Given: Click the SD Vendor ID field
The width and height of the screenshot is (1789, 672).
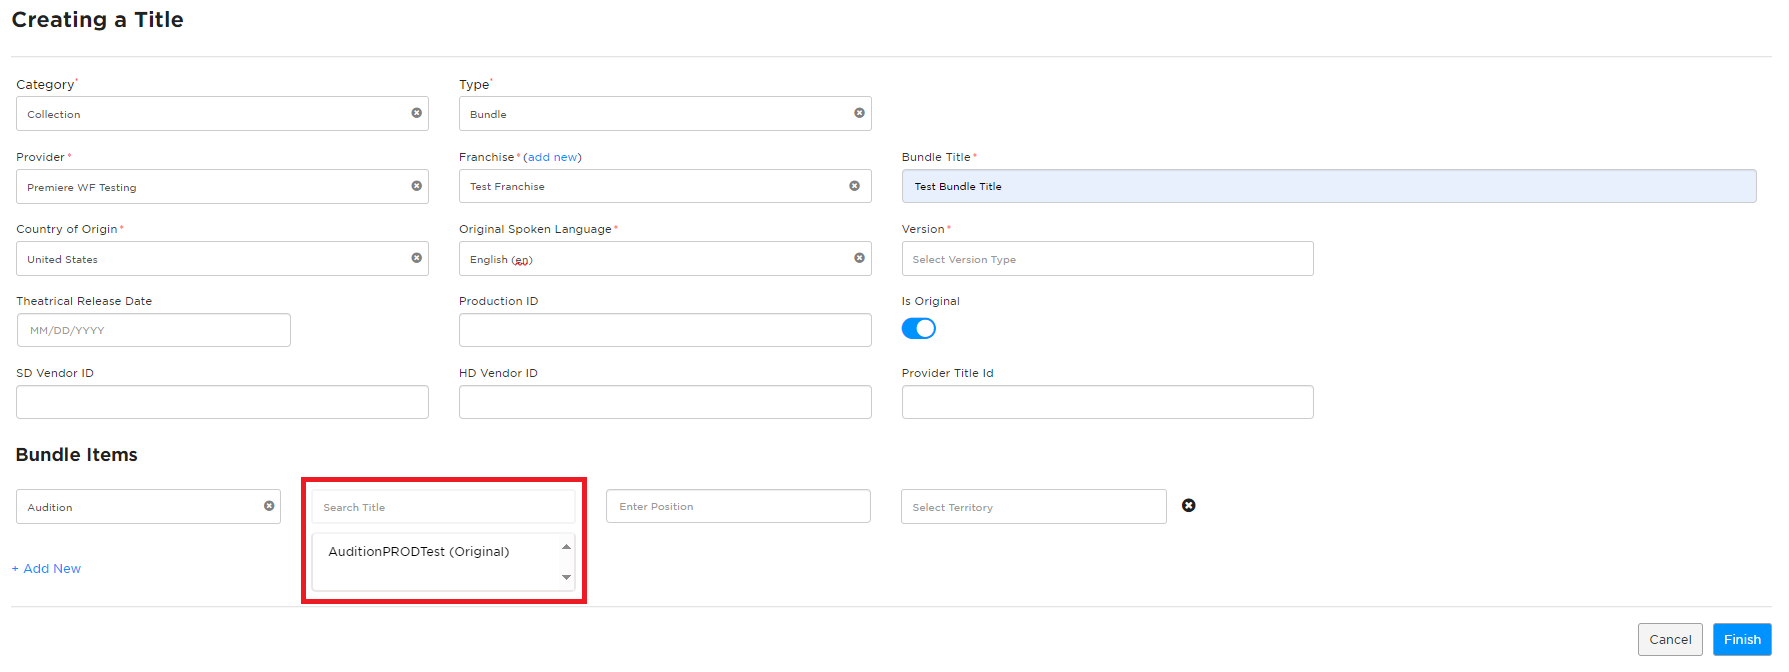Looking at the screenshot, I should tap(222, 402).
